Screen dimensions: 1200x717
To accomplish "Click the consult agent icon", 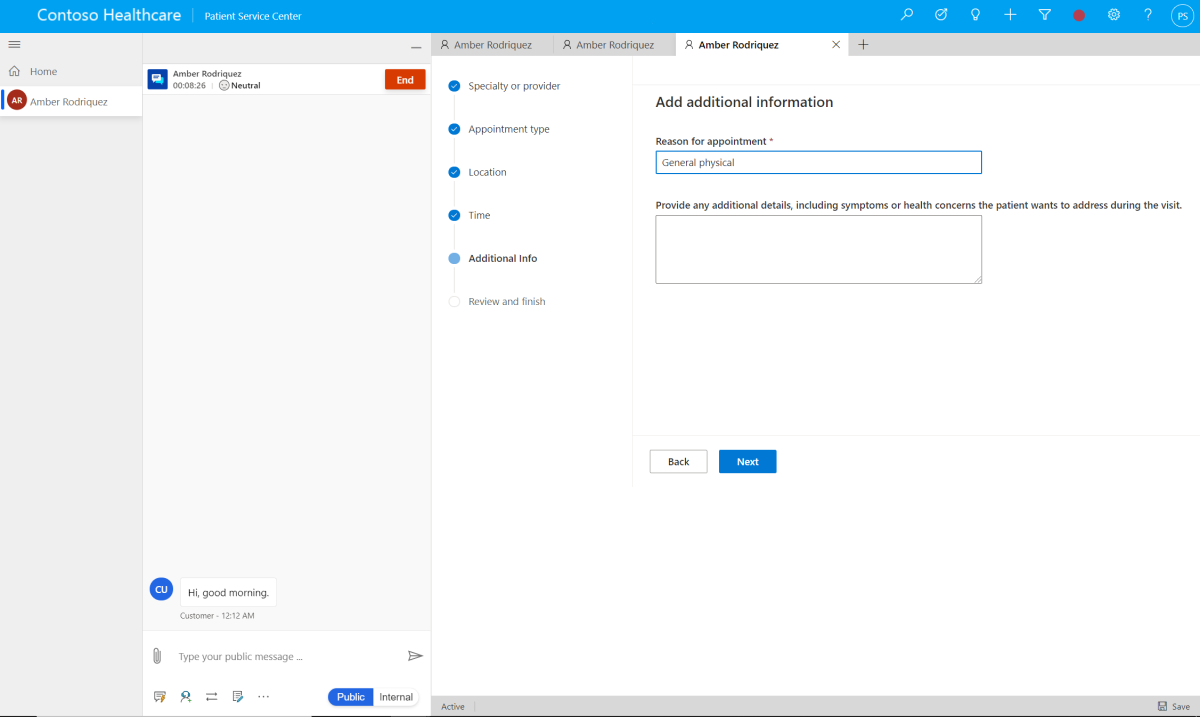I will tap(186, 696).
